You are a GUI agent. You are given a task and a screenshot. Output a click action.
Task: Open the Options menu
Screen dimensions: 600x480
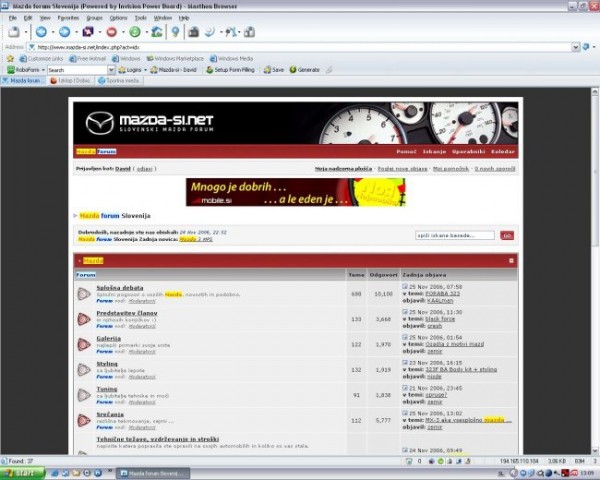(118, 18)
